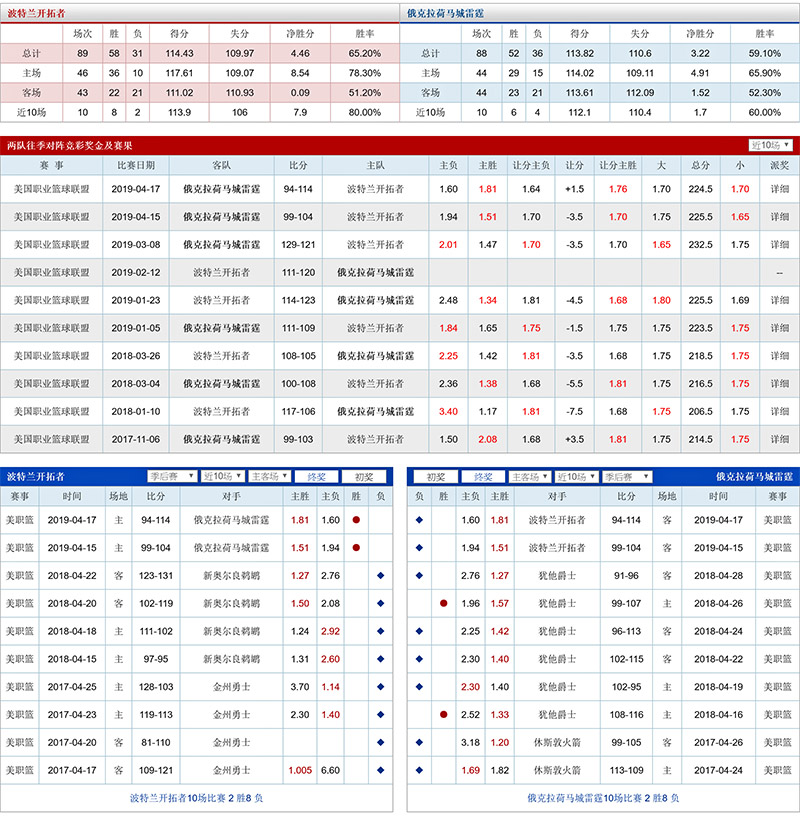Click the 78.30% home win rate cell

pyautogui.click(x=365, y=73)
